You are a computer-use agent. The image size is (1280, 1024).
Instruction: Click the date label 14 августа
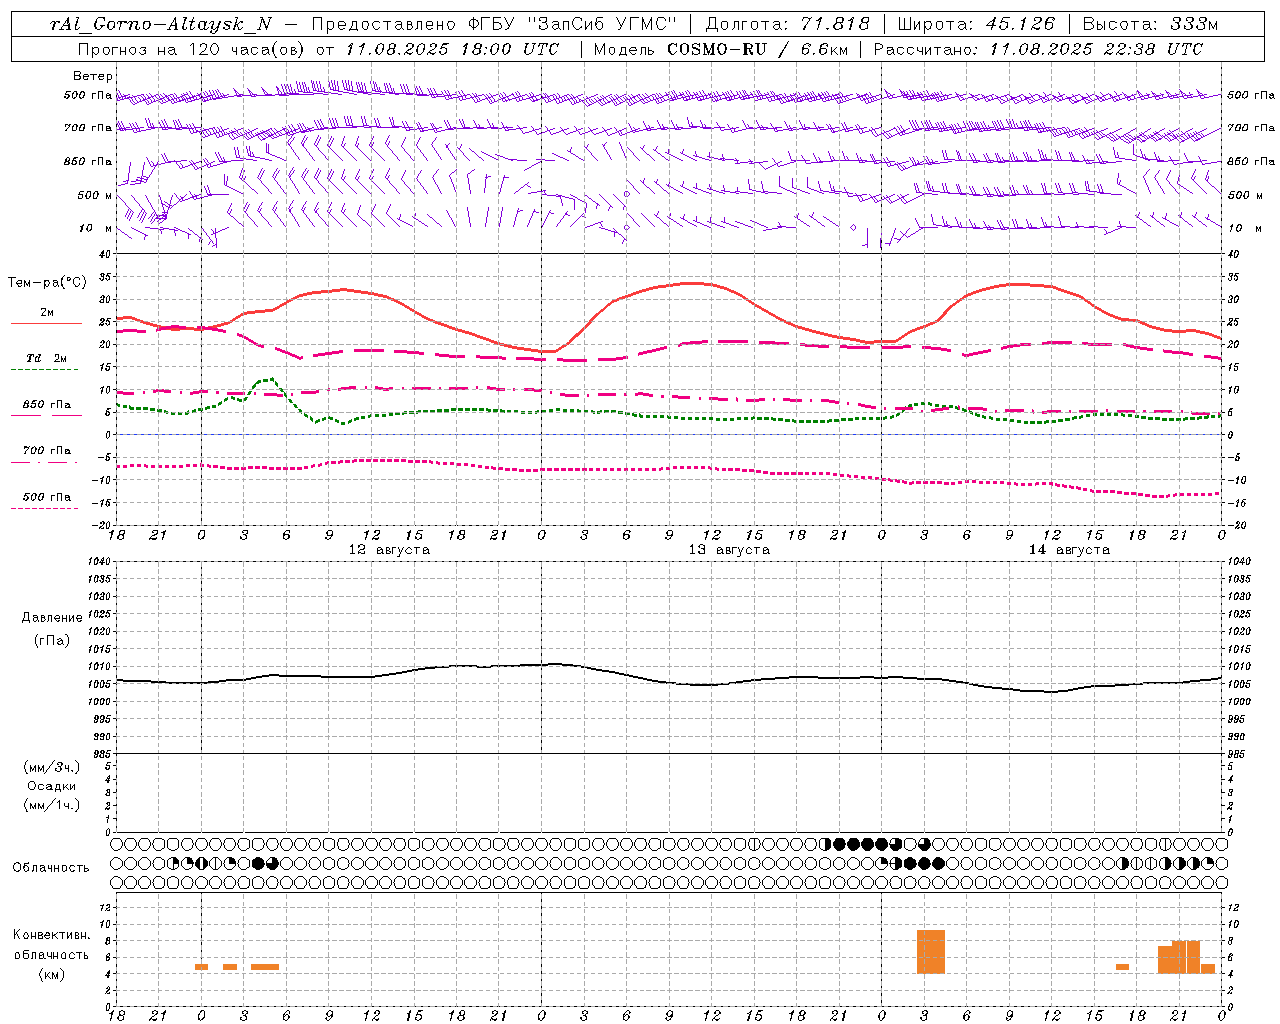tap(1069, 550)
